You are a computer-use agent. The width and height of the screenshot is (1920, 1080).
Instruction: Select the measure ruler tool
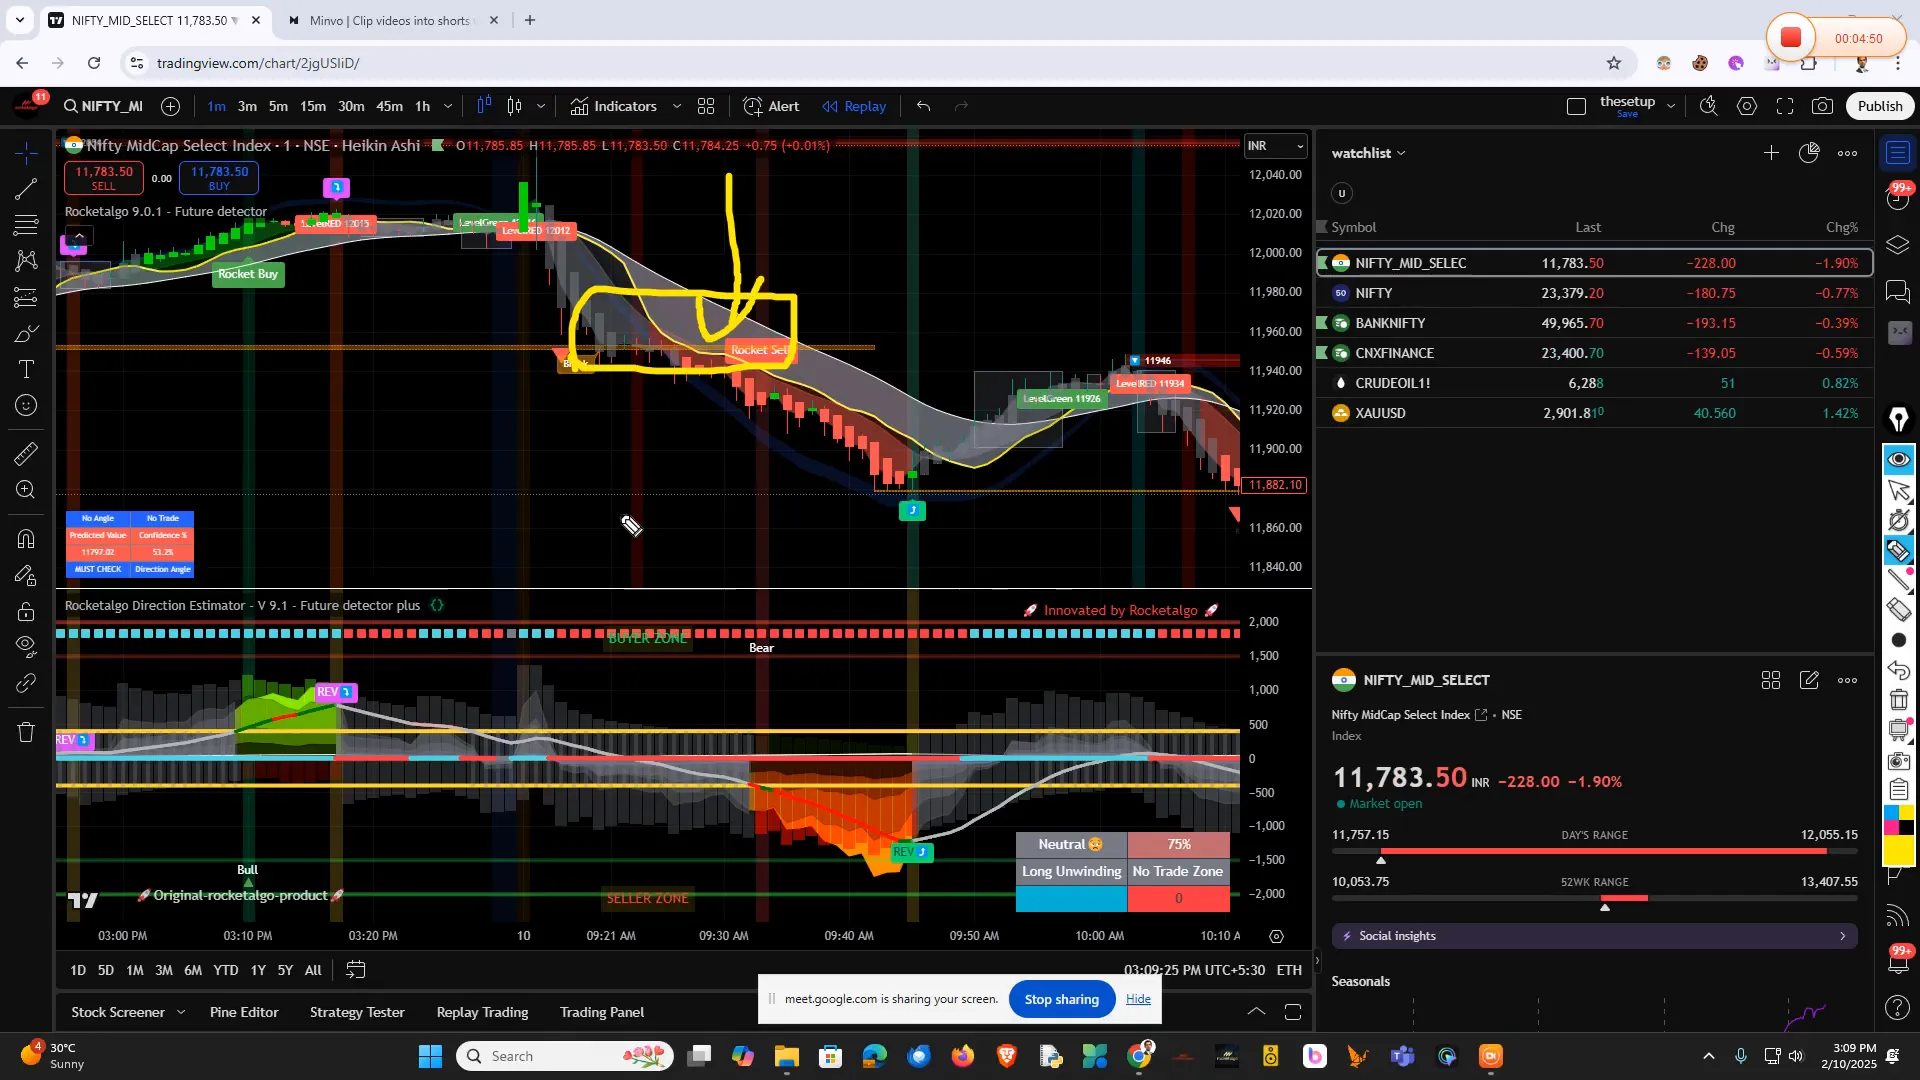pos(25,453)
